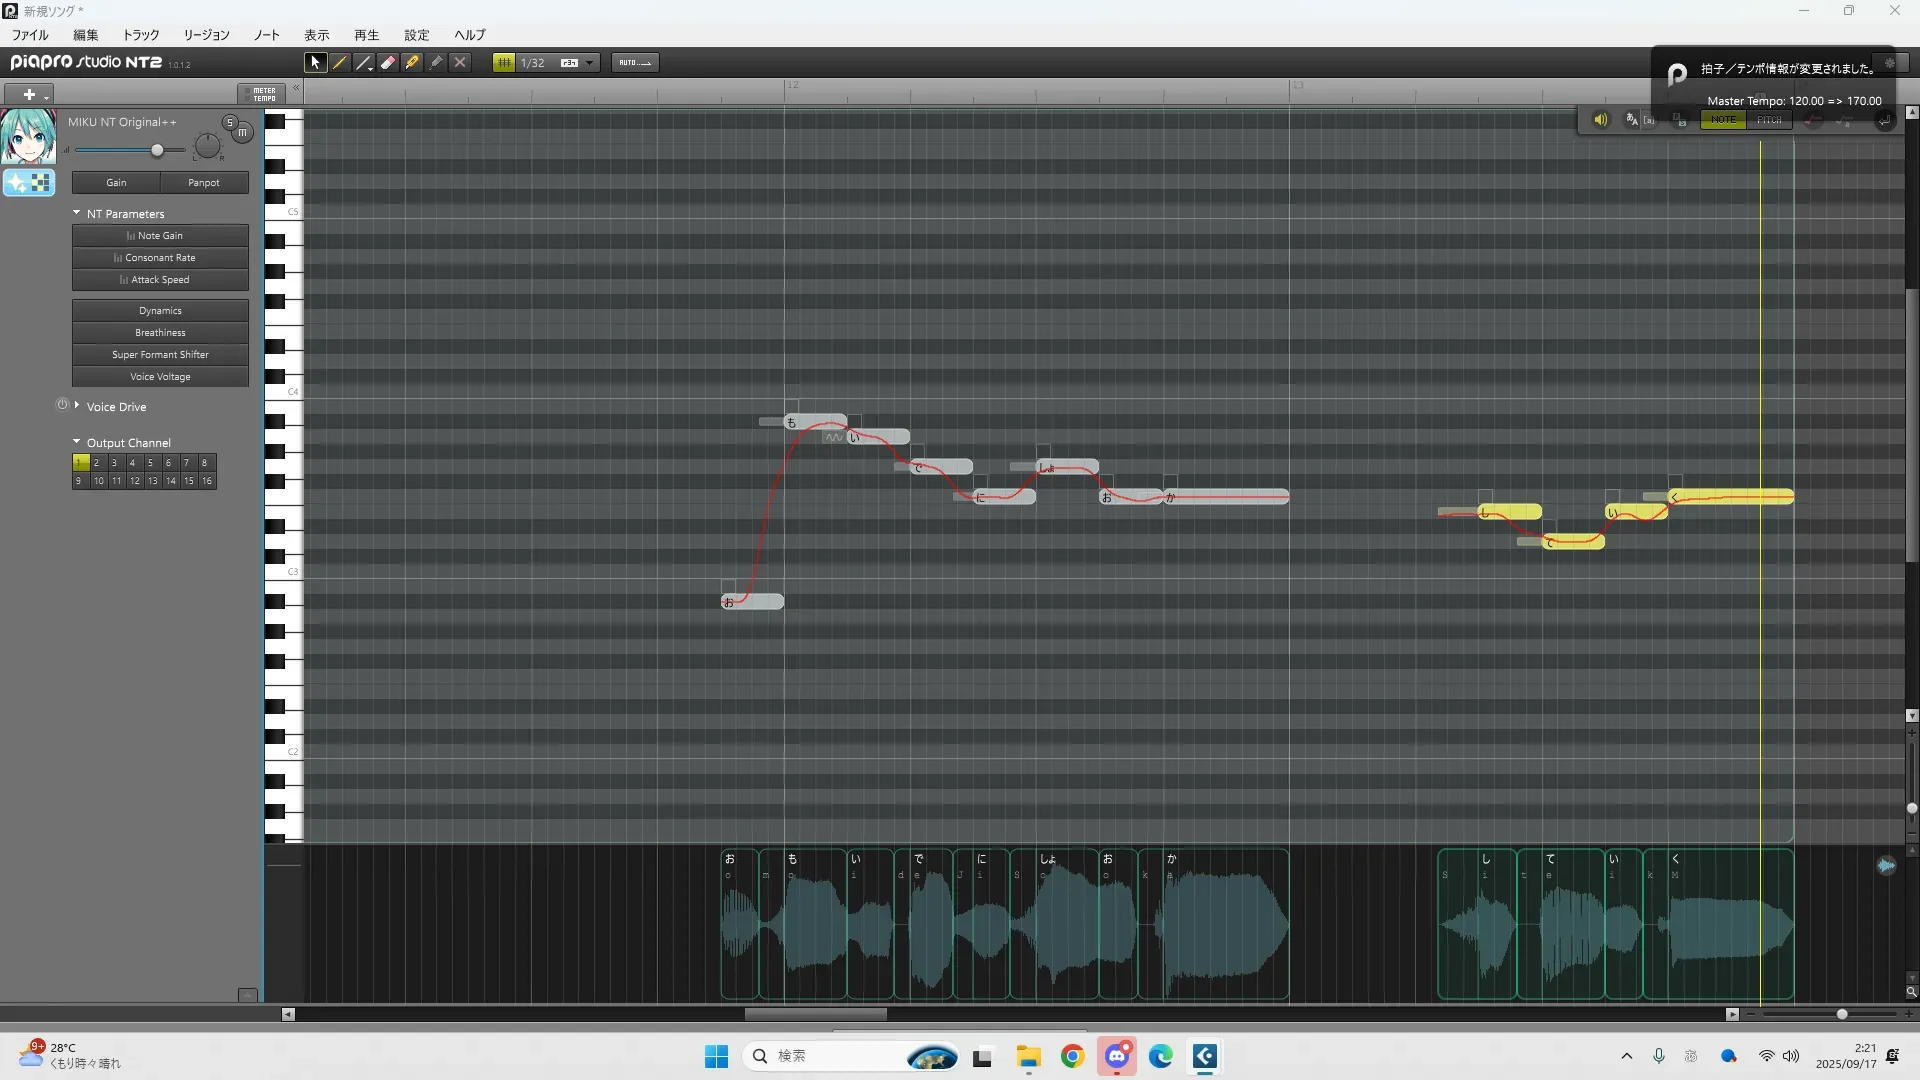
Task: Select the arrow pointer tool
Action: pyautogui.click(x=315, y=62)
